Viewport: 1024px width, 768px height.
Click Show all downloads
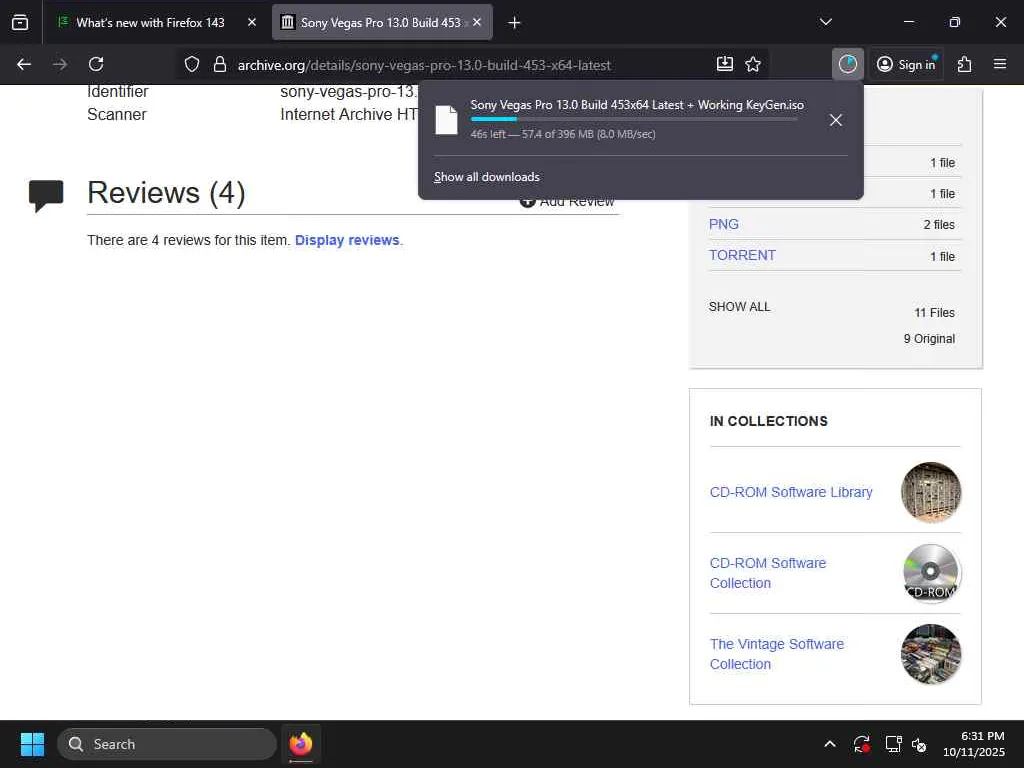(x=487, y=177)
